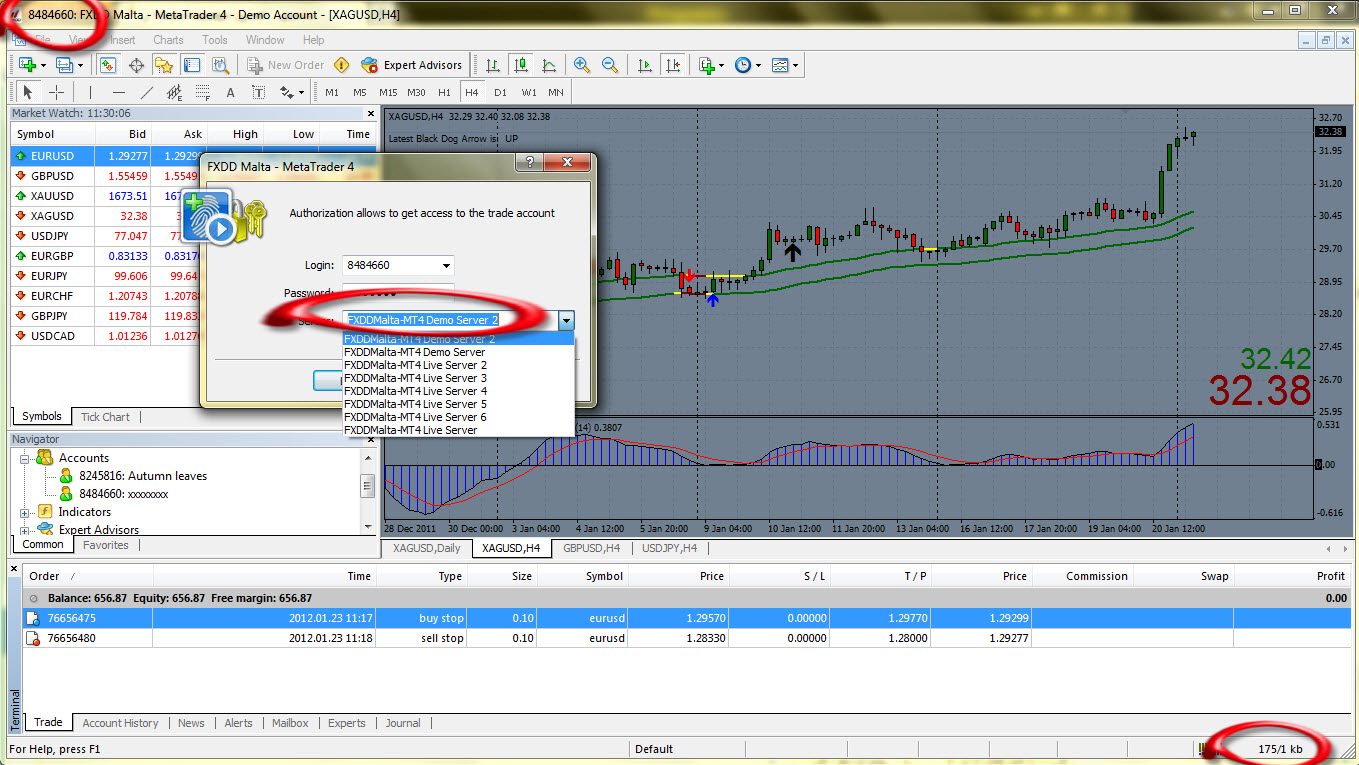Toggle the Terminal window icon
Screen dimensions: 1359x765
coord(193,65)
